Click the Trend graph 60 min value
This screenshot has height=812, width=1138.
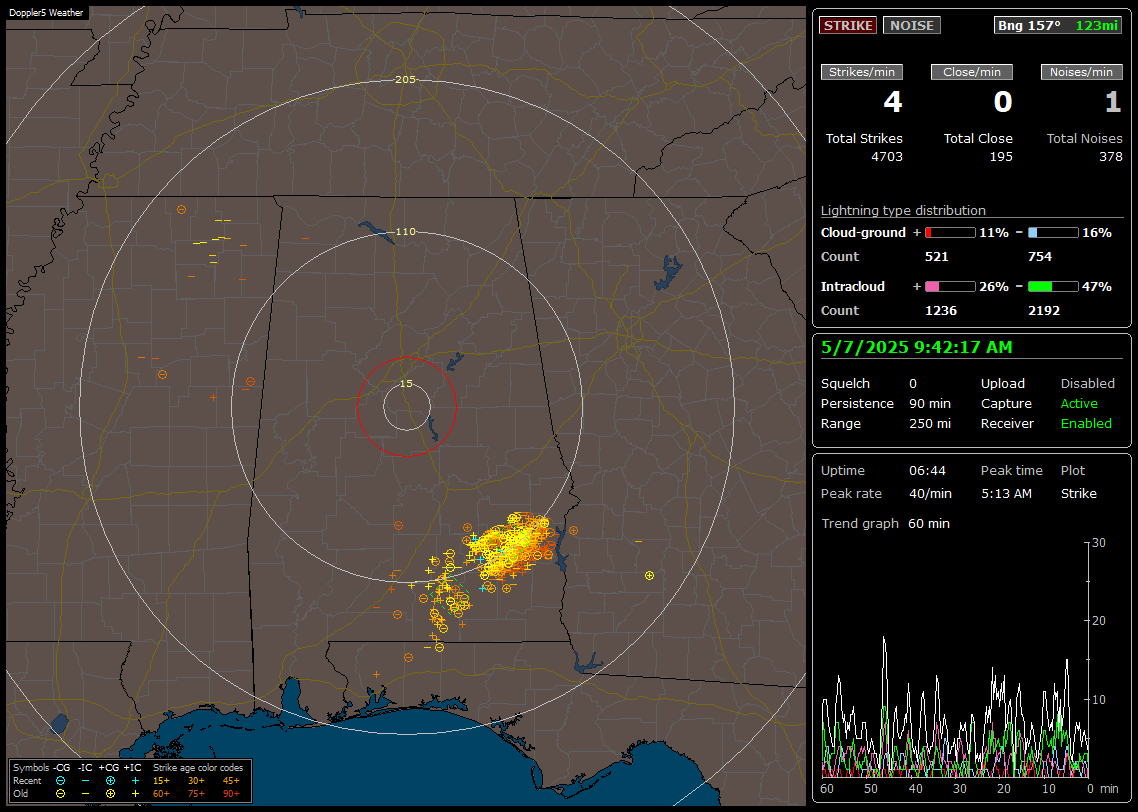point(929,524)
